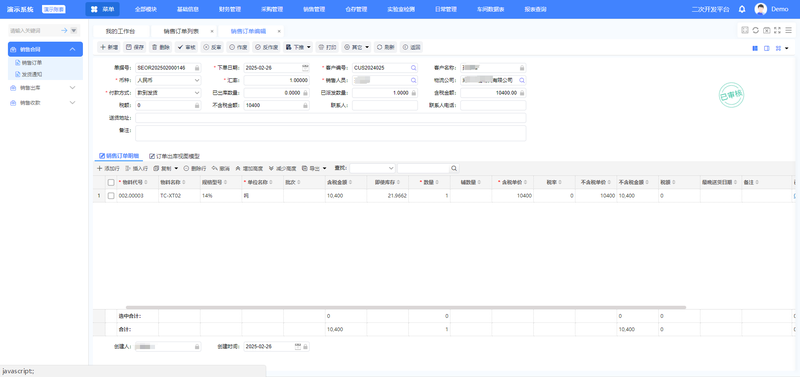Click the search icon in the detail 查找 box

click(454, 168)
